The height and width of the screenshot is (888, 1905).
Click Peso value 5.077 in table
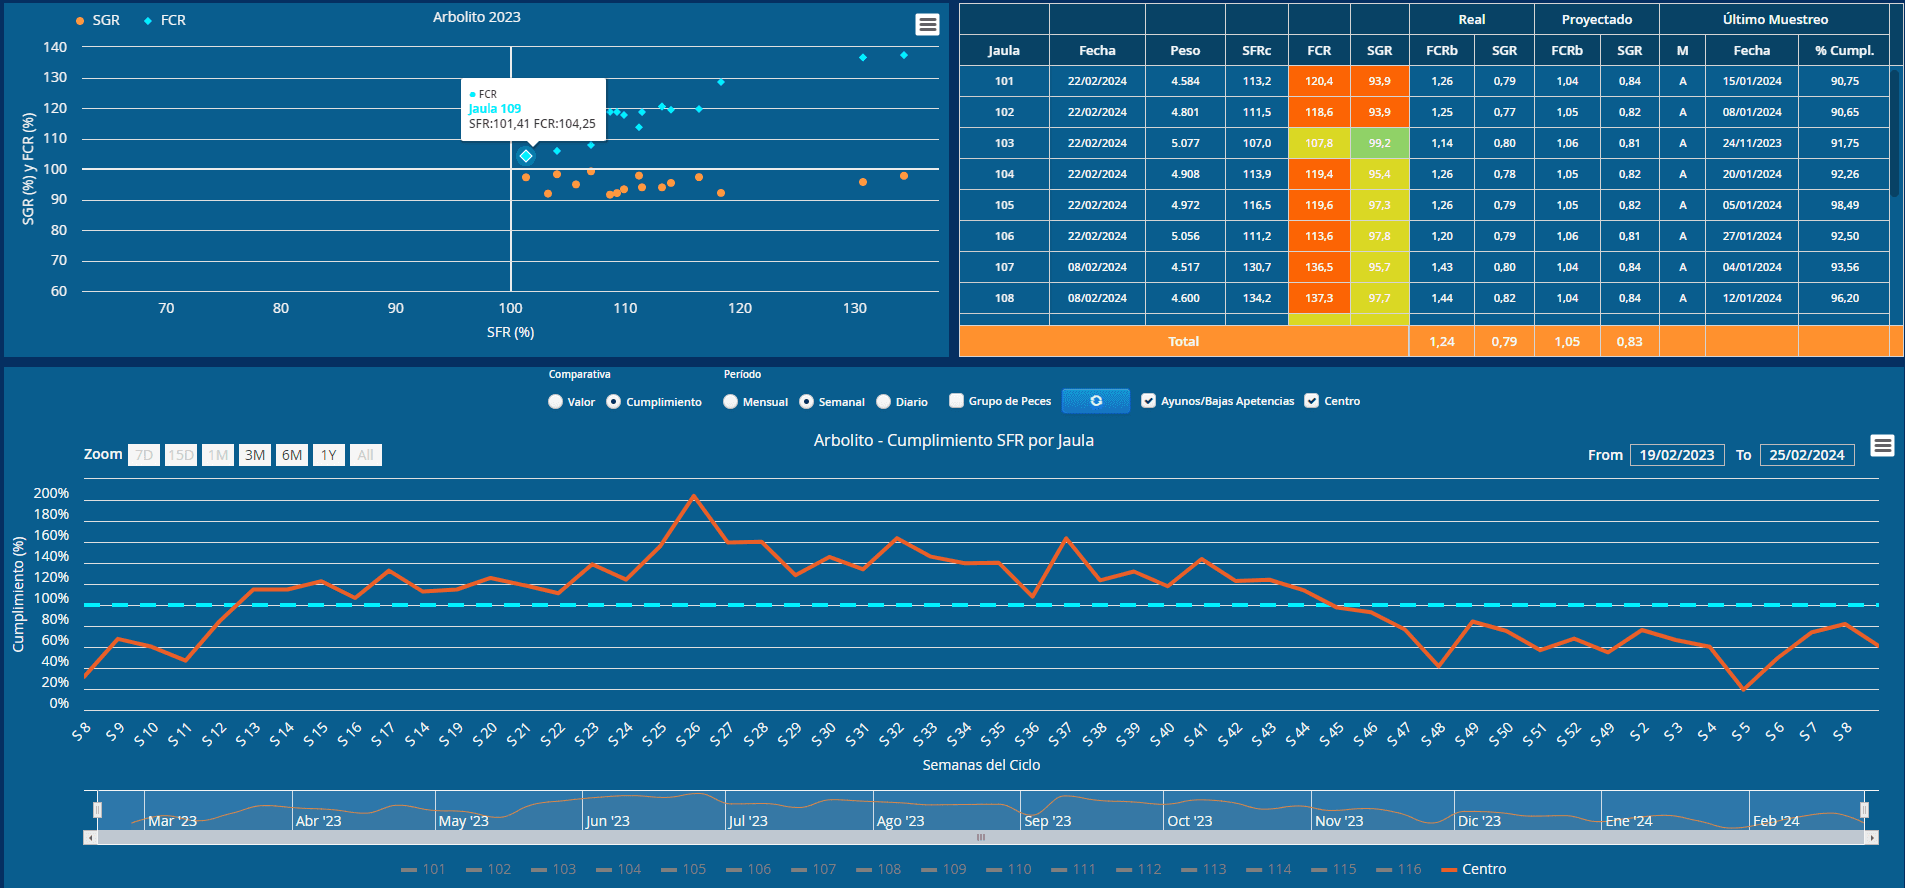pyautogui.click(x=1185, y=143)
